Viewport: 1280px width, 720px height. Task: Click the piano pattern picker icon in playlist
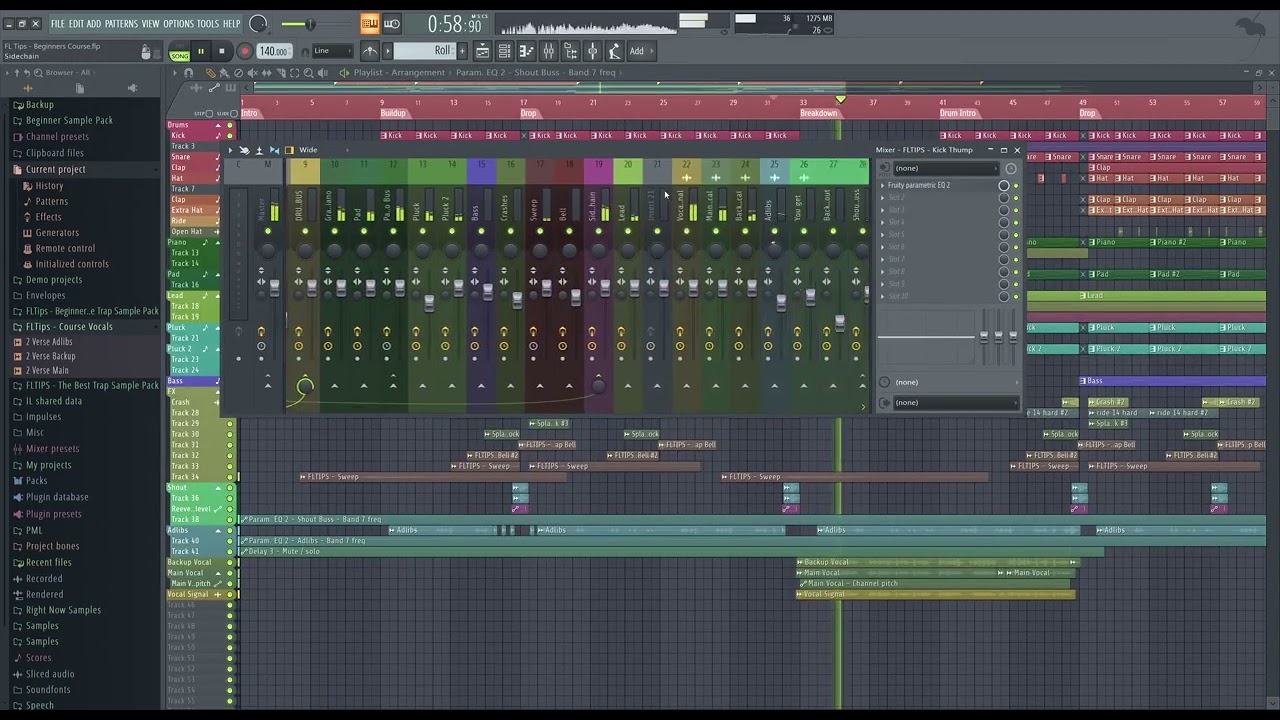(230, 88)
